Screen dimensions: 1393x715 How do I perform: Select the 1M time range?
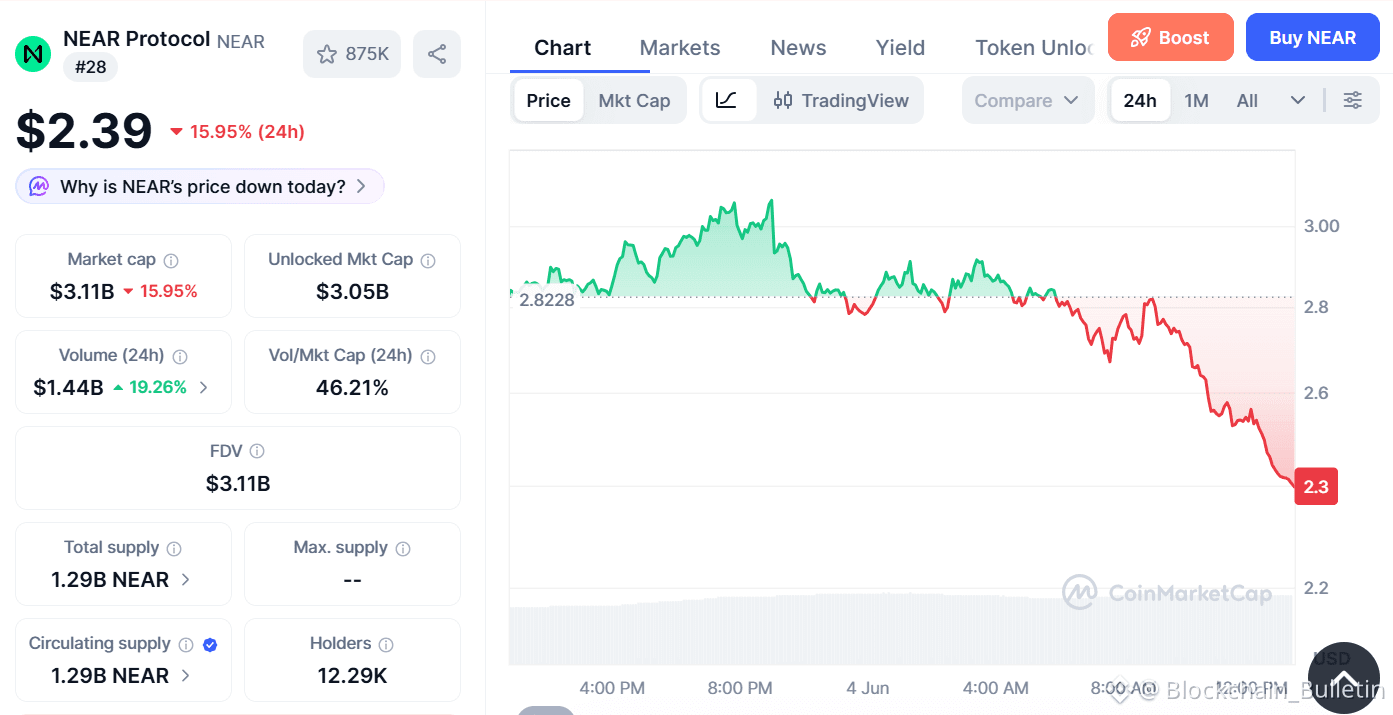1196,100
